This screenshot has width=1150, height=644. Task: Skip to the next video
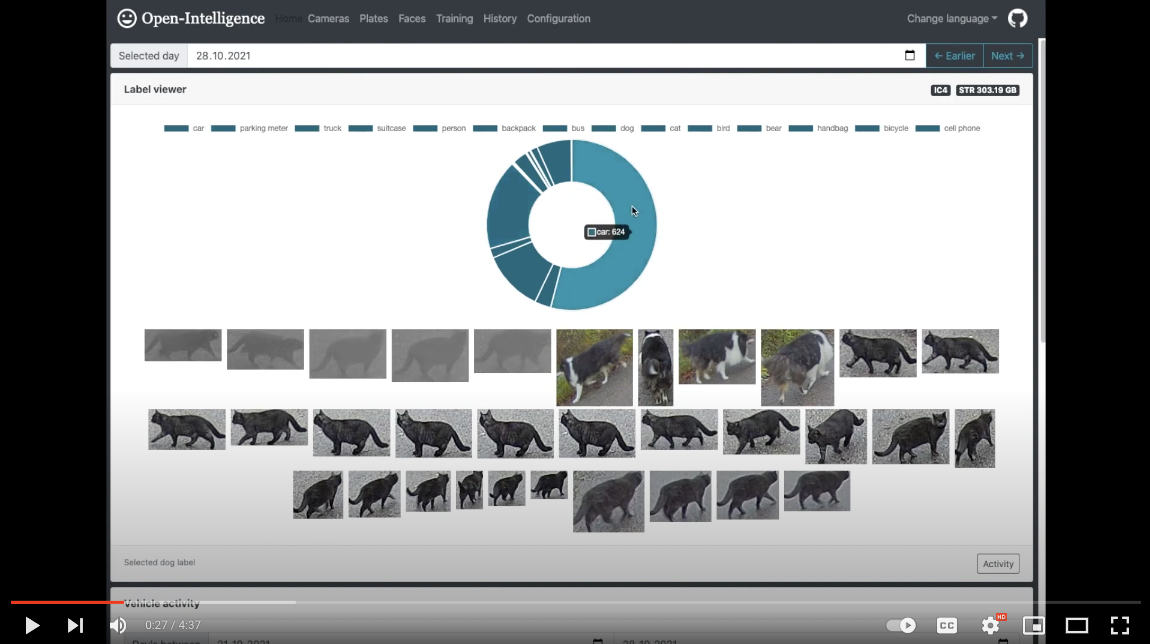[x=75, y=625]
